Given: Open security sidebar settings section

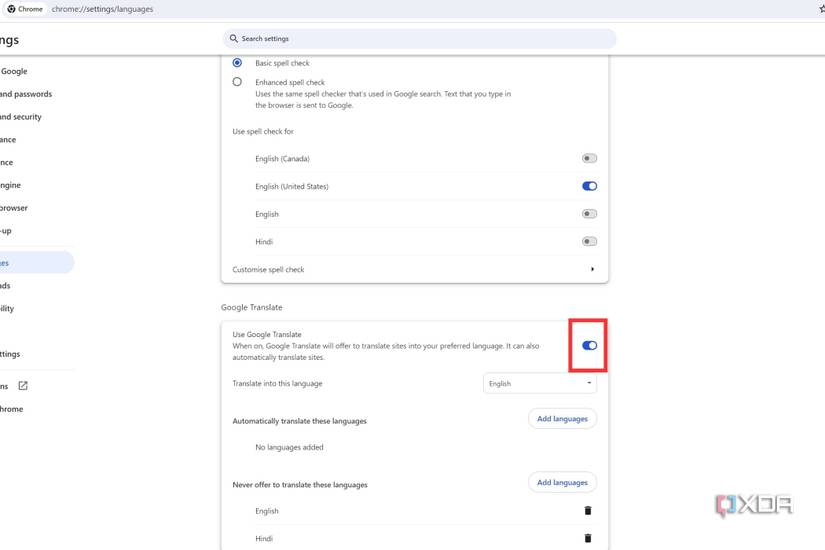Looking at the screenshot, I should [21, 117].
